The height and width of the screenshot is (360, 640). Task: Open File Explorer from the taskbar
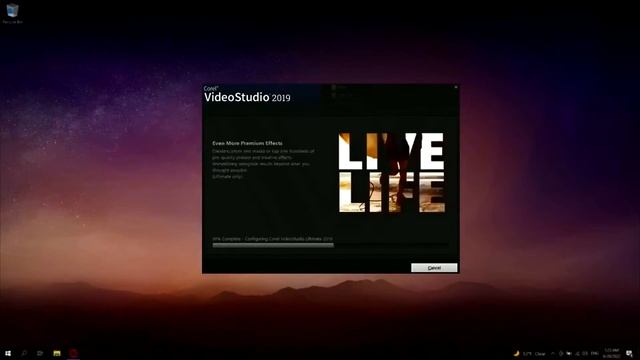[57, 353]
